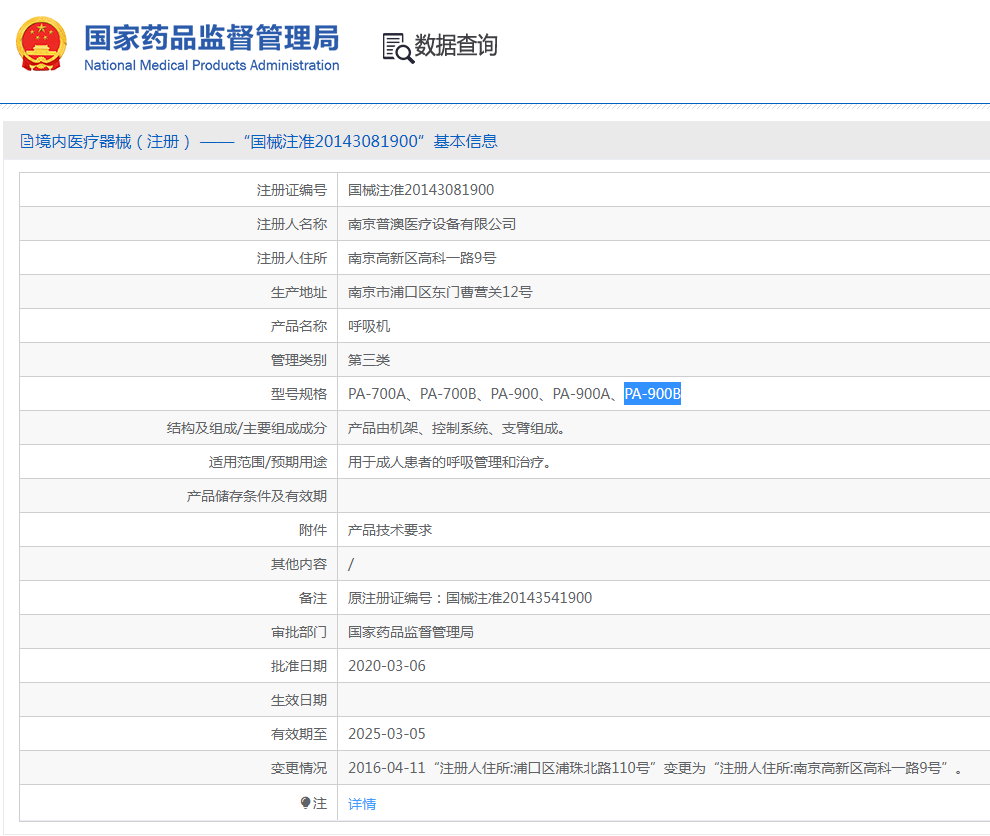Click the 产品储存条件及有效期 label
Screen dimensions: 990x836
pyautogui.click(x=256, y=496)
